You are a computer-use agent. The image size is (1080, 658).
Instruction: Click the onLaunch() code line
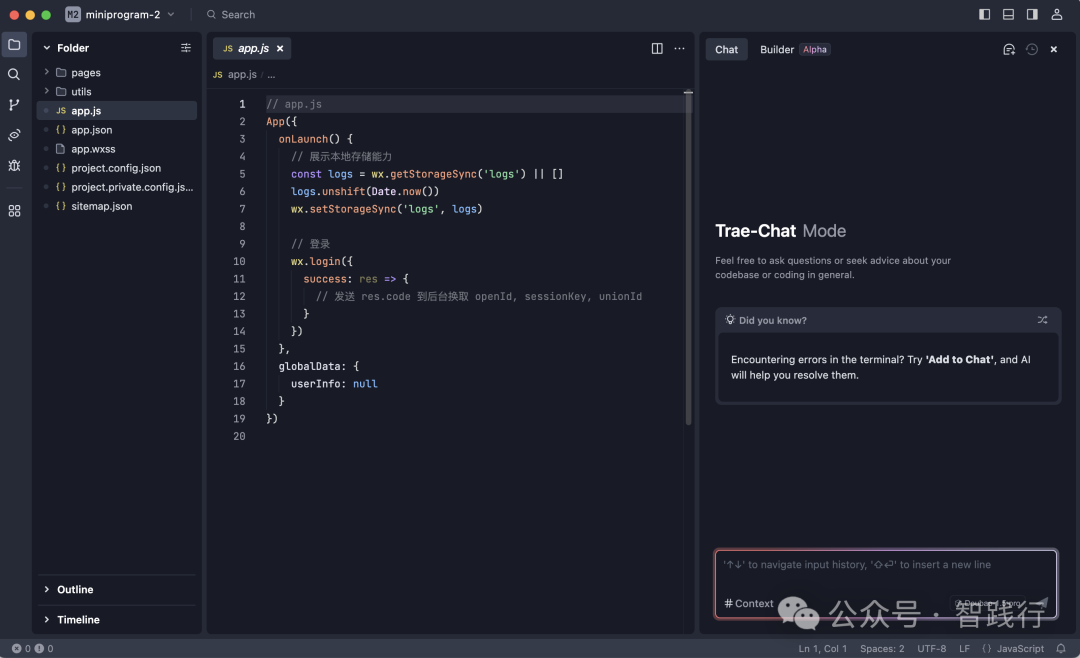coord(315,138)
